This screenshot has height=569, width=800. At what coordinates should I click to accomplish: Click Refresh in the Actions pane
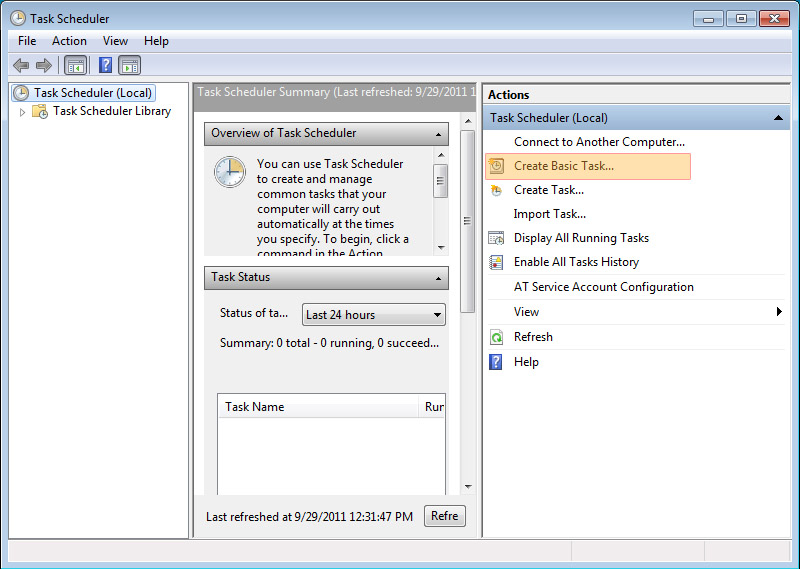click(533, 337)
